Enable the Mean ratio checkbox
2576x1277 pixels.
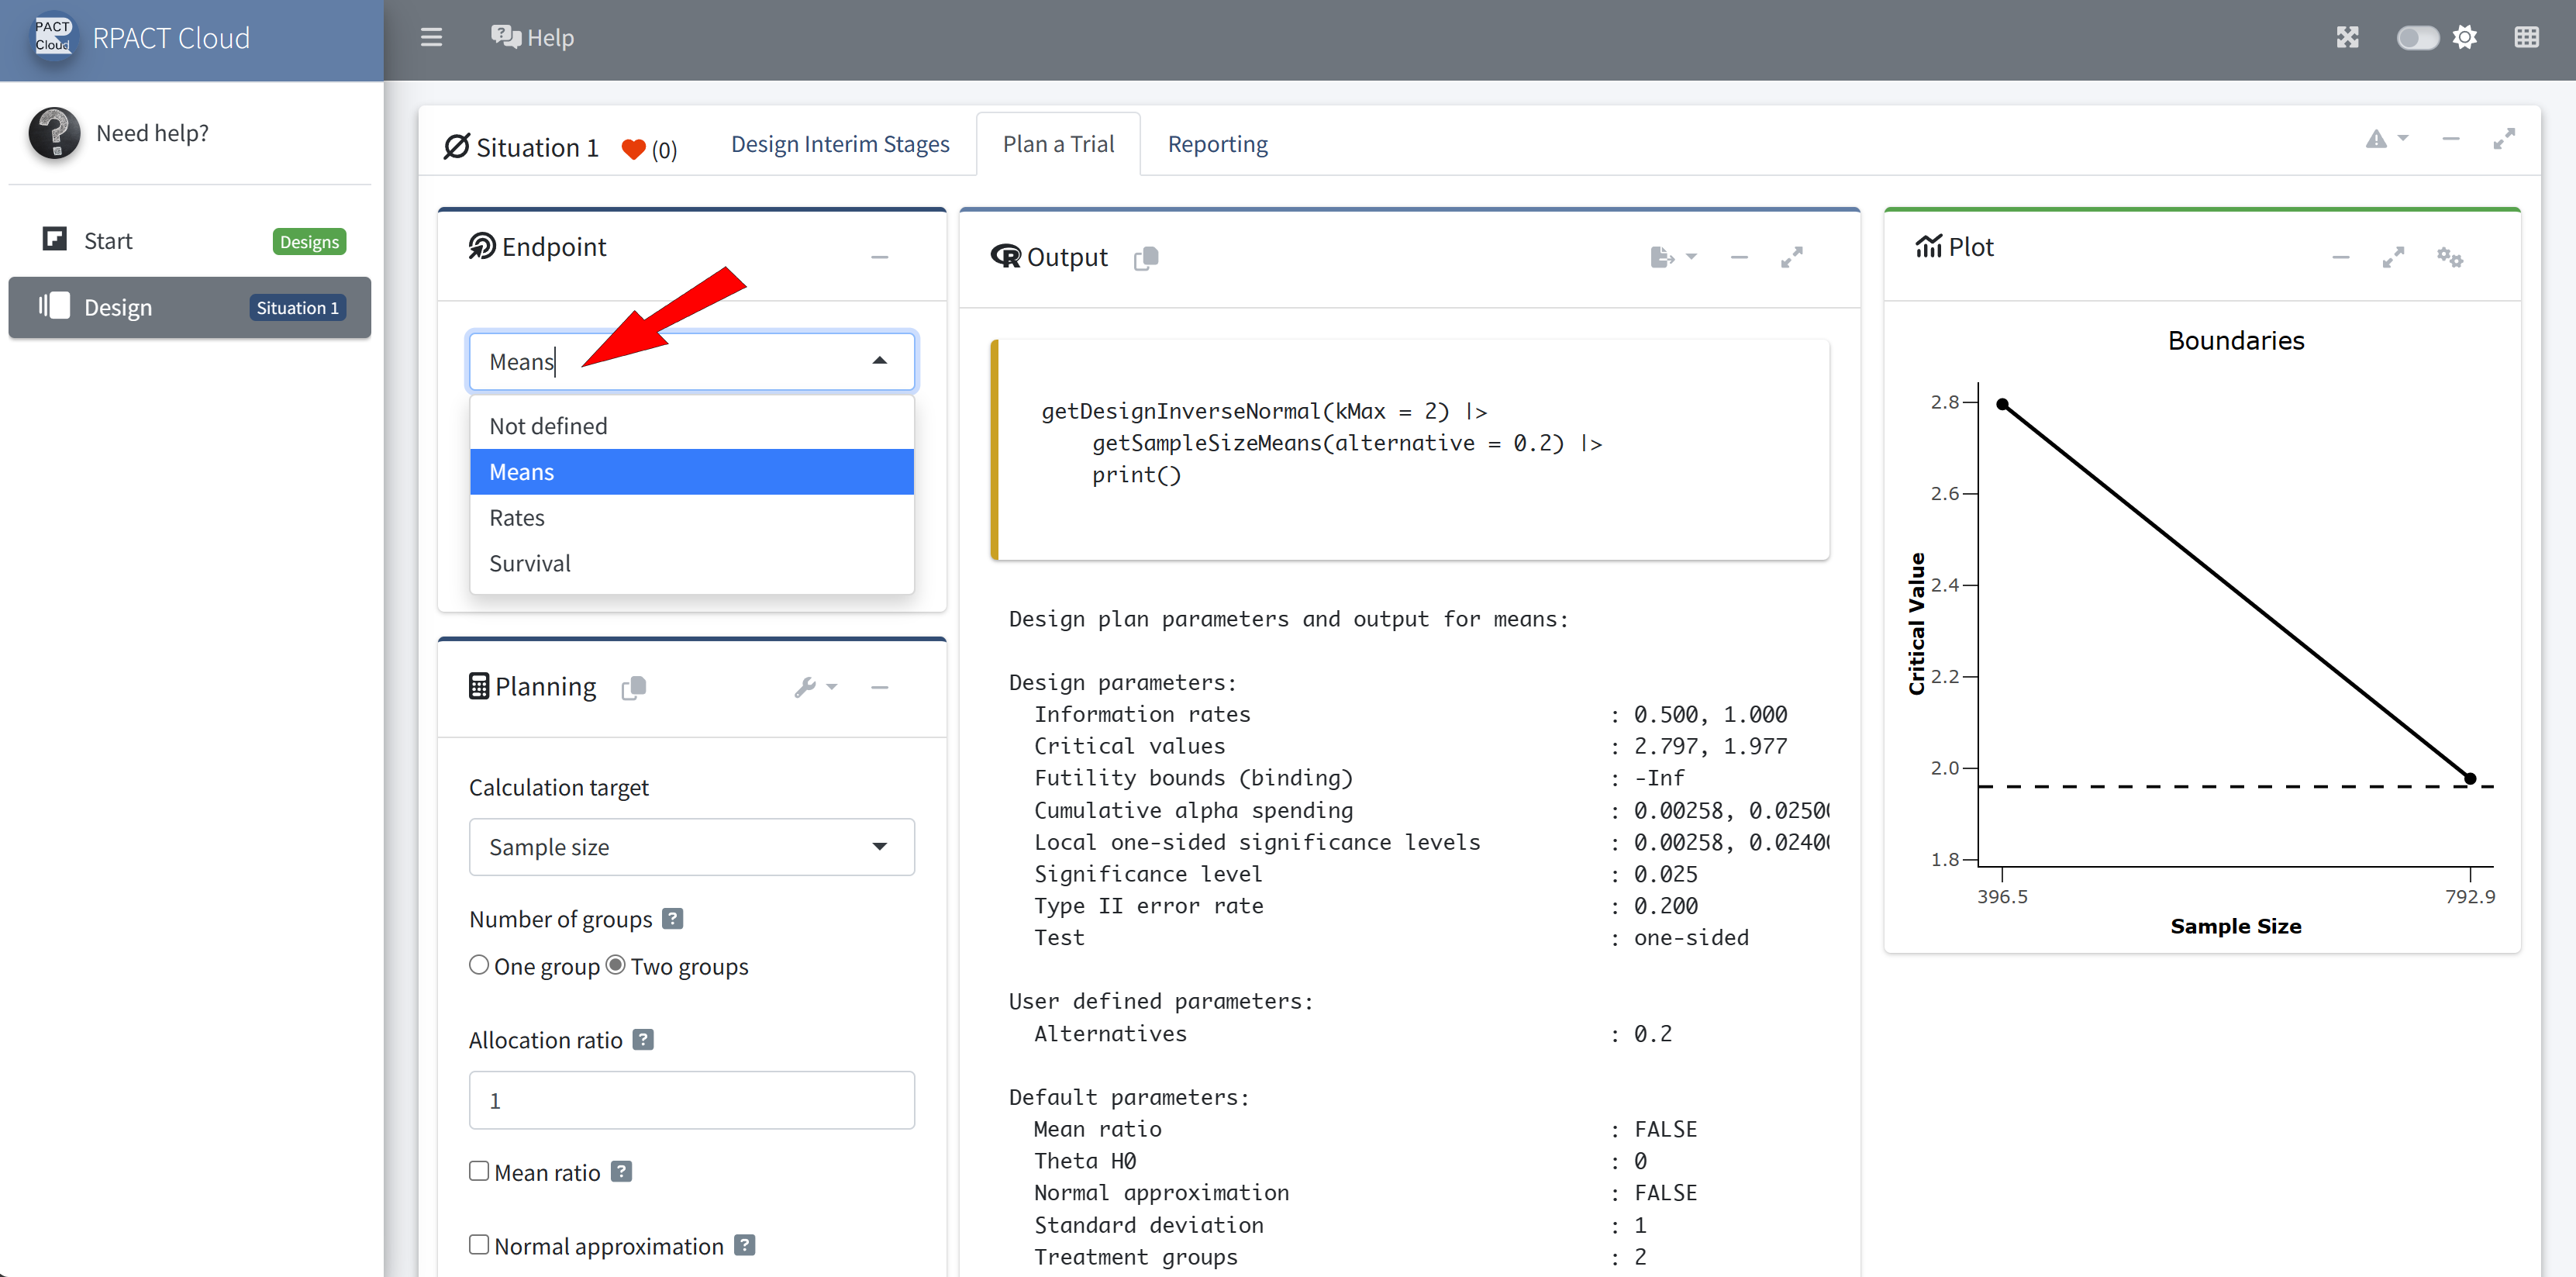point(479,1171)
